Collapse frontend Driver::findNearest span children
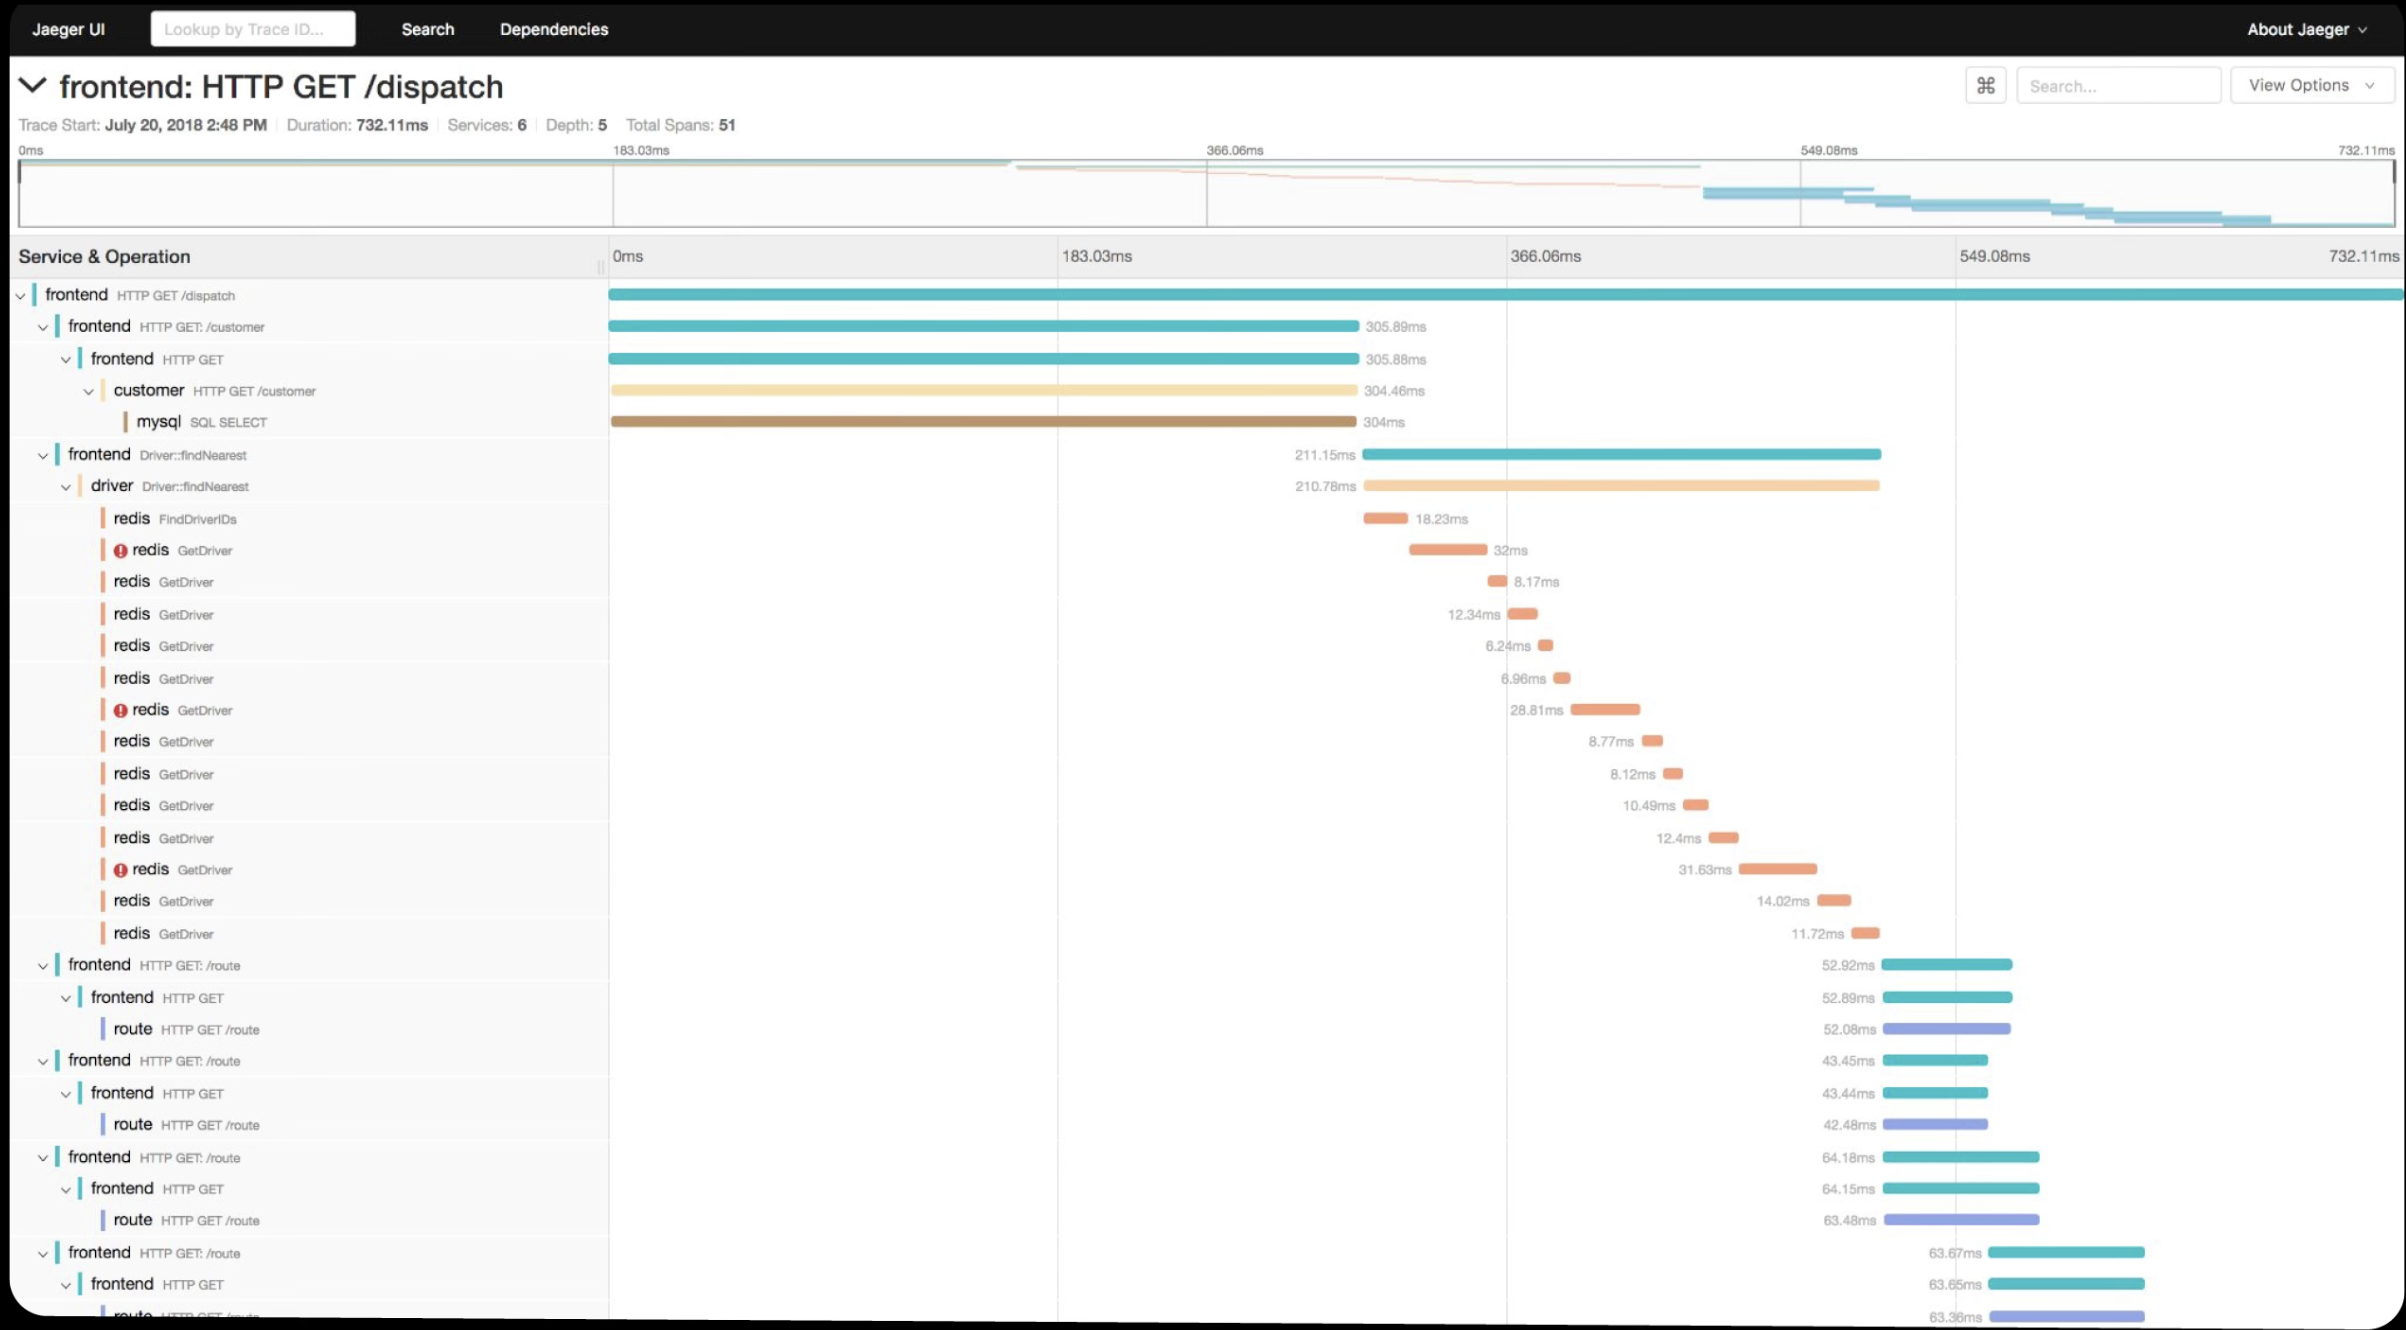The height and width of the screenshot is (1330, 2406). click(x=43, y=456)
